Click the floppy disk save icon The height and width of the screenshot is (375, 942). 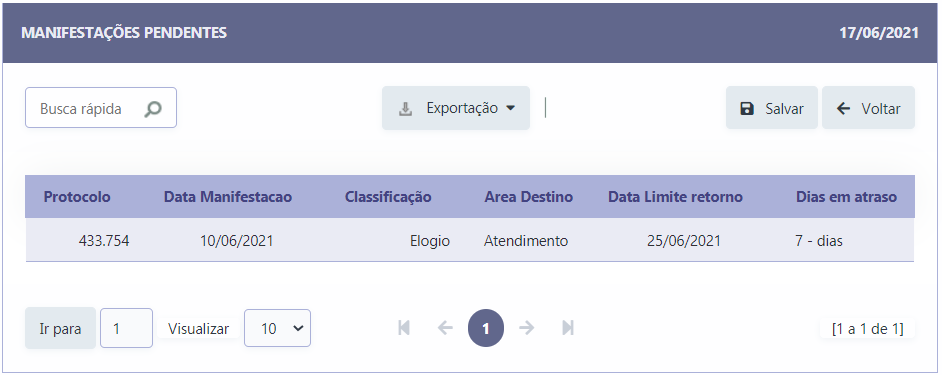[x=747, y=109]
